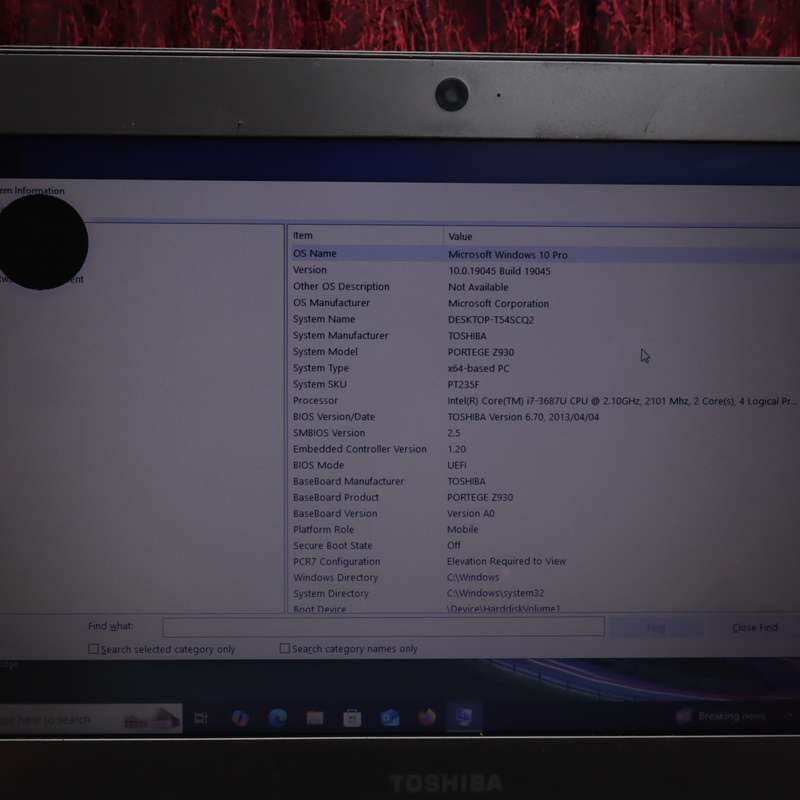Viewport: 800px width, 800px height.
Task: Open the Breaking news widget
Action: click(x=720, y=716)
